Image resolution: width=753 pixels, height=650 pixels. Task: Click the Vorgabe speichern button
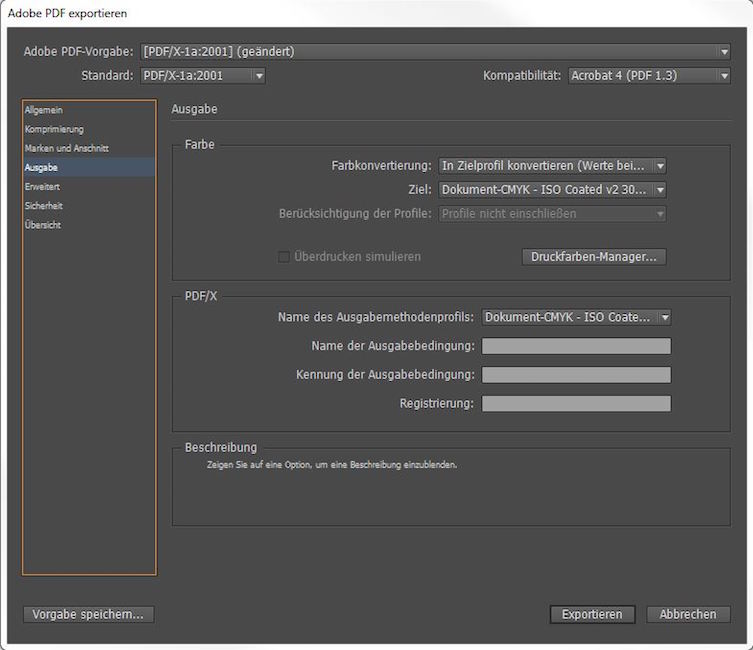click(x=89, y=614)
